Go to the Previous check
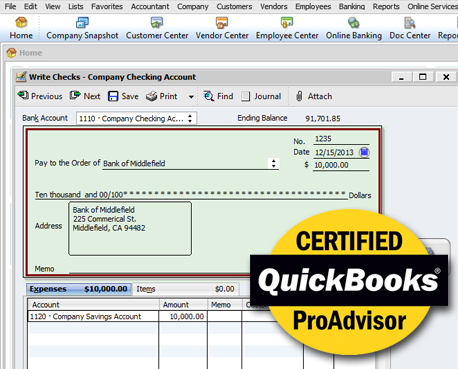 (40, 96)
